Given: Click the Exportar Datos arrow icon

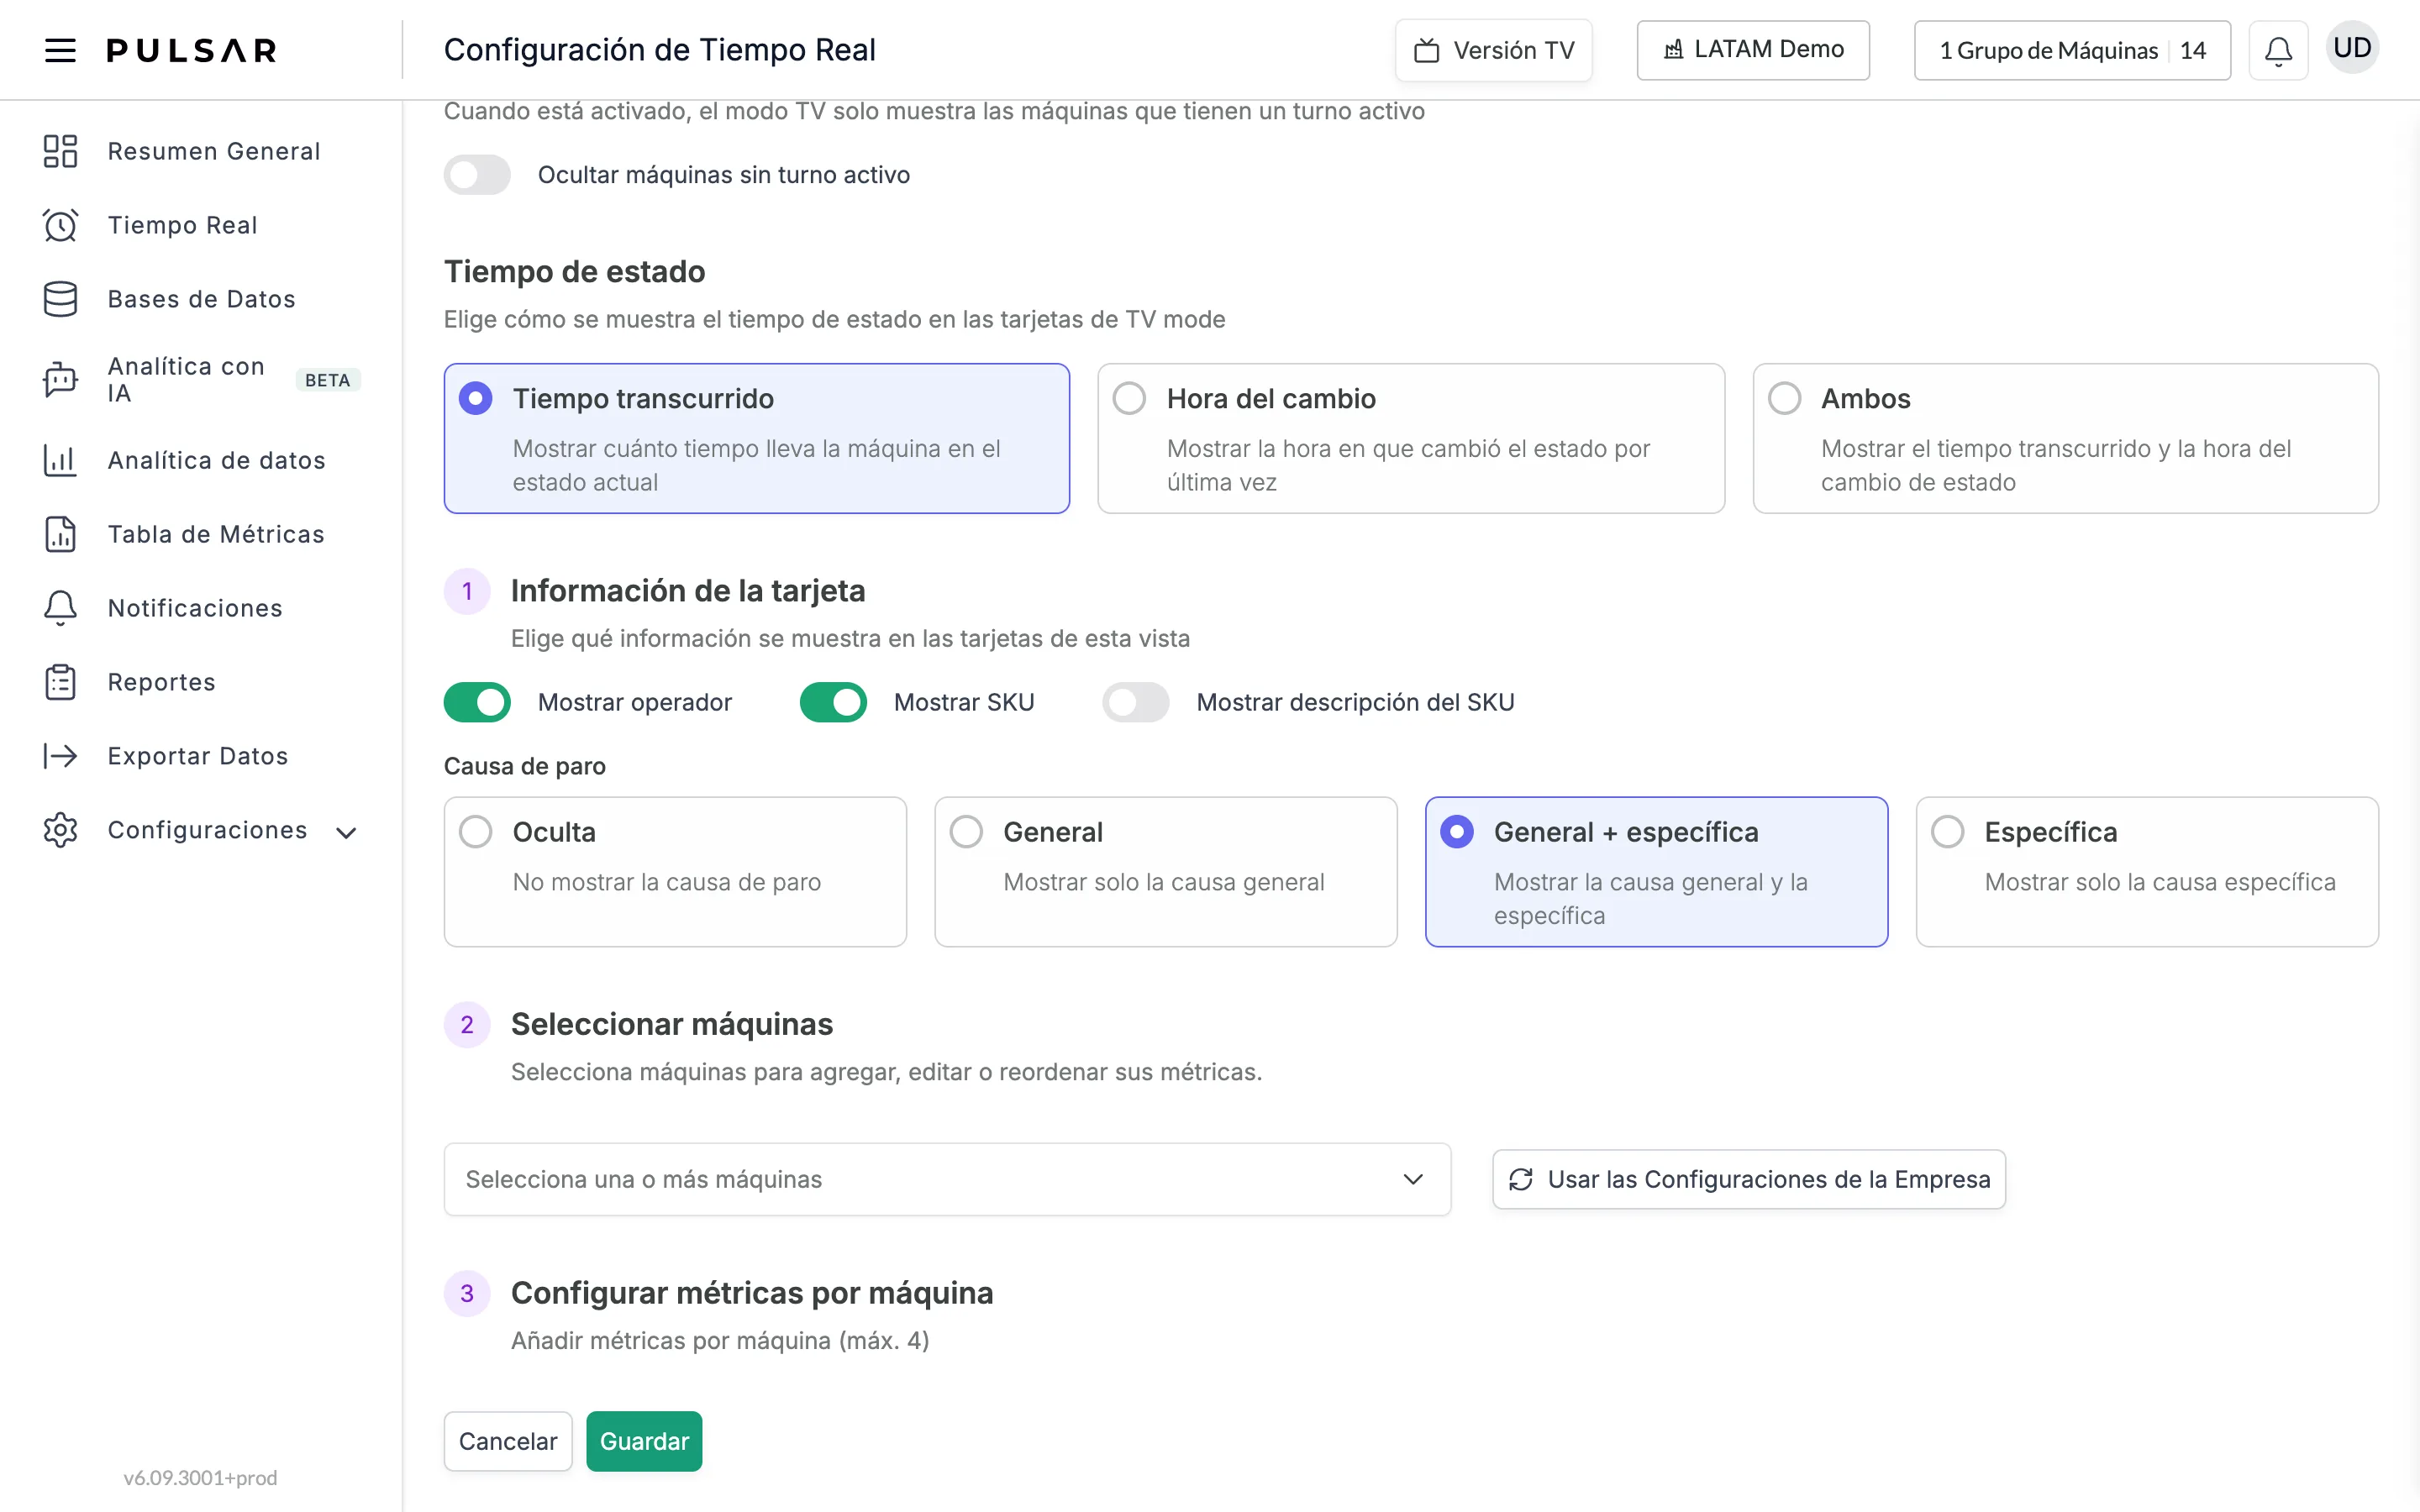Looking at the screenshot, I should pyautogui.click(x=60, y=756).
